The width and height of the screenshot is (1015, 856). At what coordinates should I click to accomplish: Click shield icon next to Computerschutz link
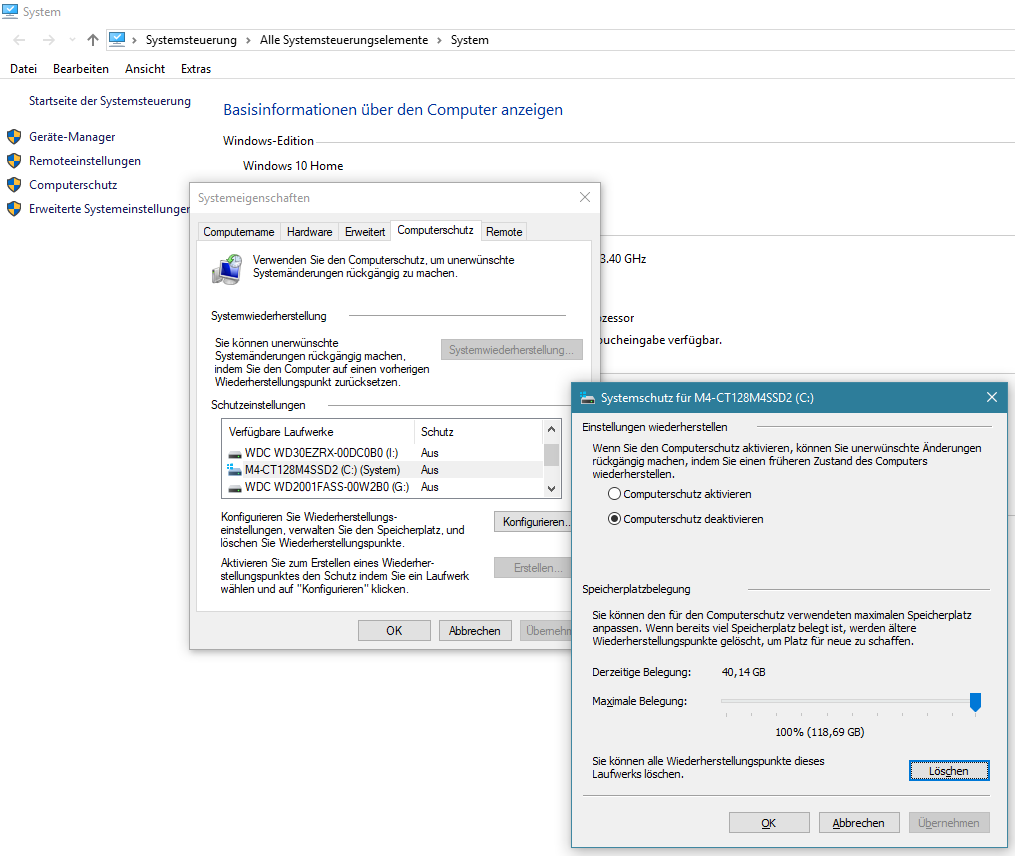(14, 185)
